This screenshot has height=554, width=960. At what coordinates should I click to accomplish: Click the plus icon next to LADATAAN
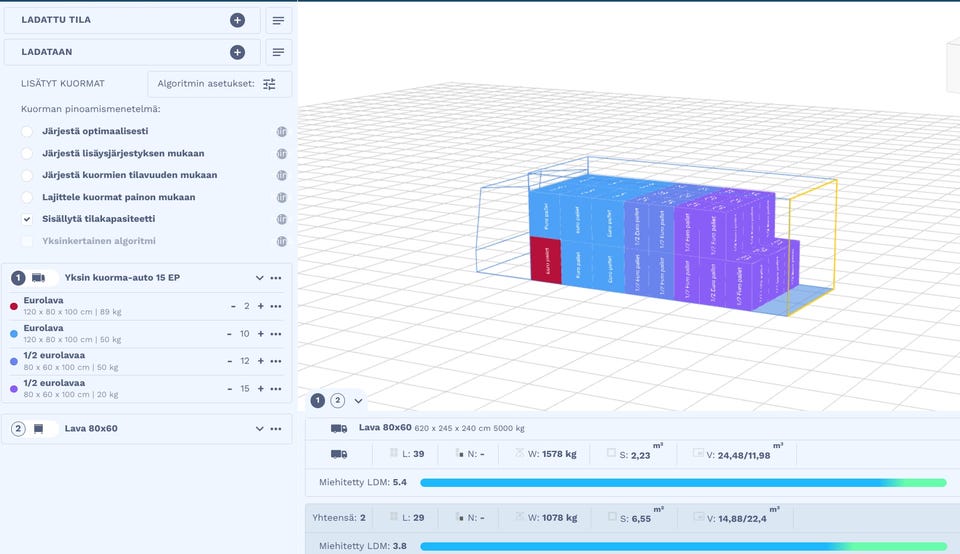coord(237,52)
